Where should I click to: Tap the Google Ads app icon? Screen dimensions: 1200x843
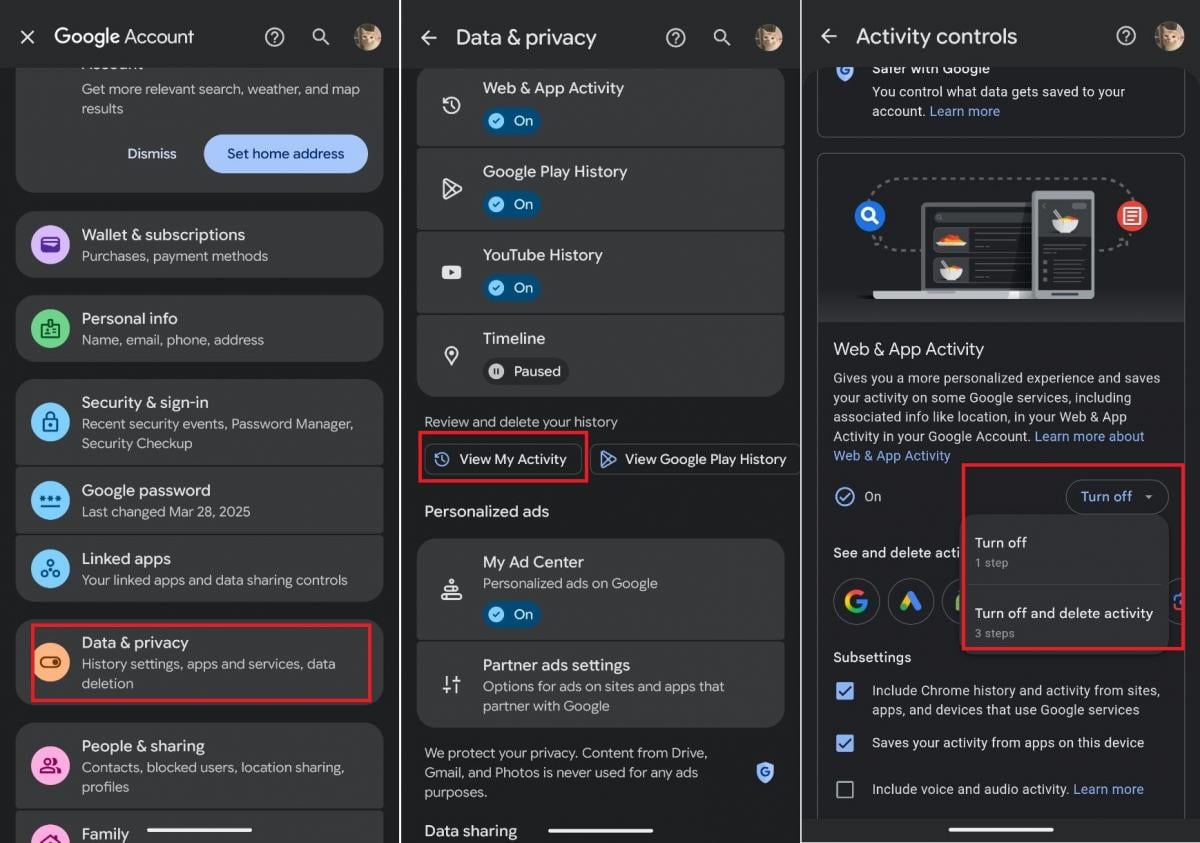[910, 601]
